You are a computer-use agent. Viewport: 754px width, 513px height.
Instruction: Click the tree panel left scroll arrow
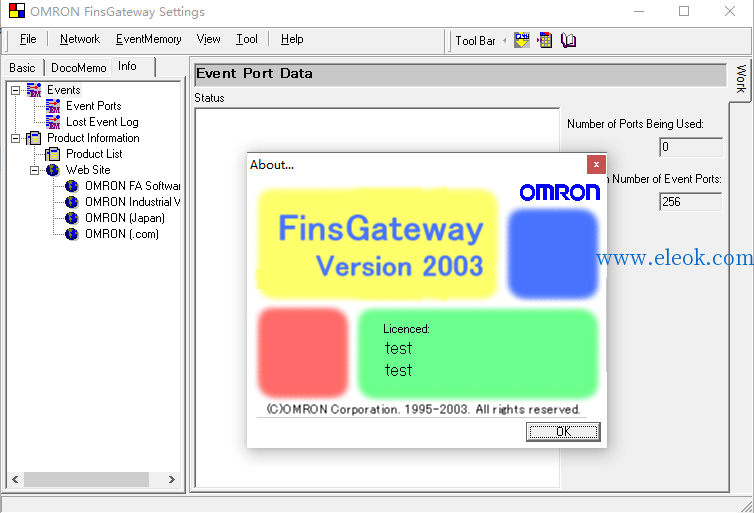pyautogui.click(x=15, y=479)
